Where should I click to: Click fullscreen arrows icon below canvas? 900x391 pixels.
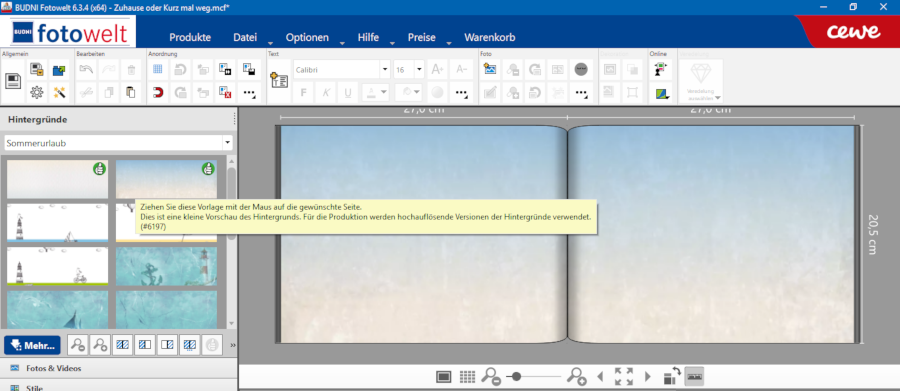(623, 377)
